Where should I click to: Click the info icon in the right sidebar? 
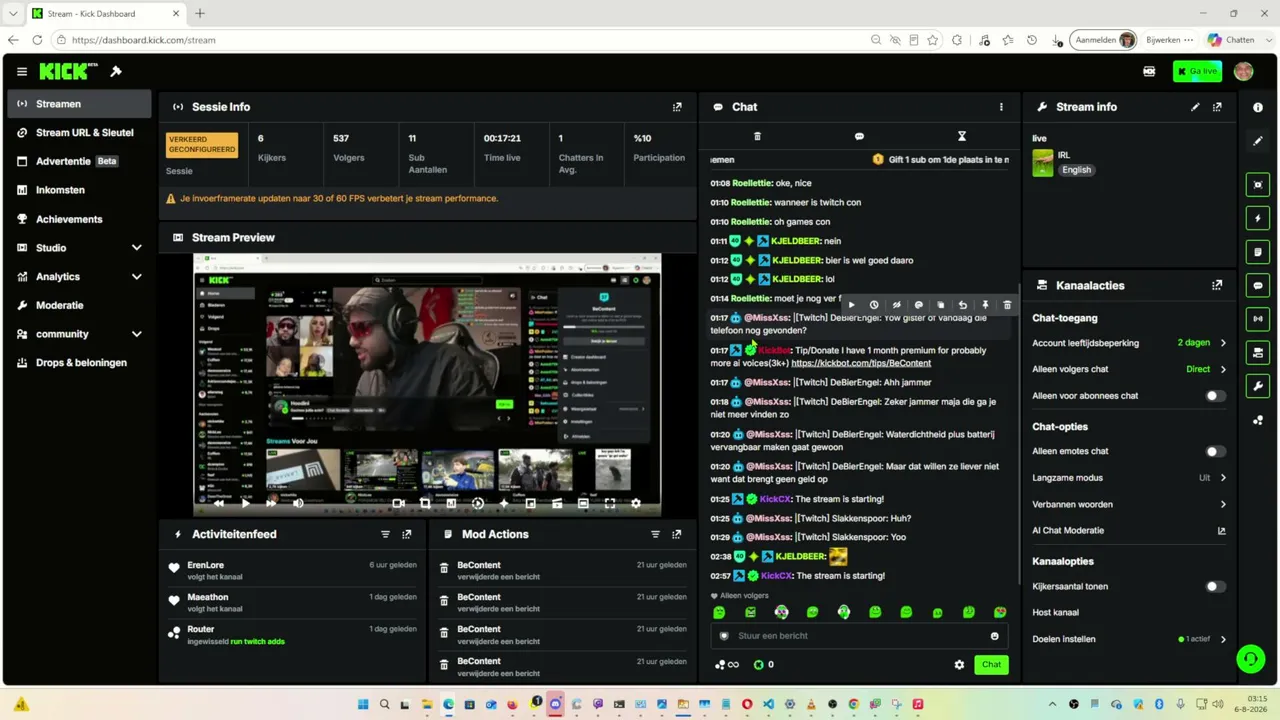[x=1258, y=108]
